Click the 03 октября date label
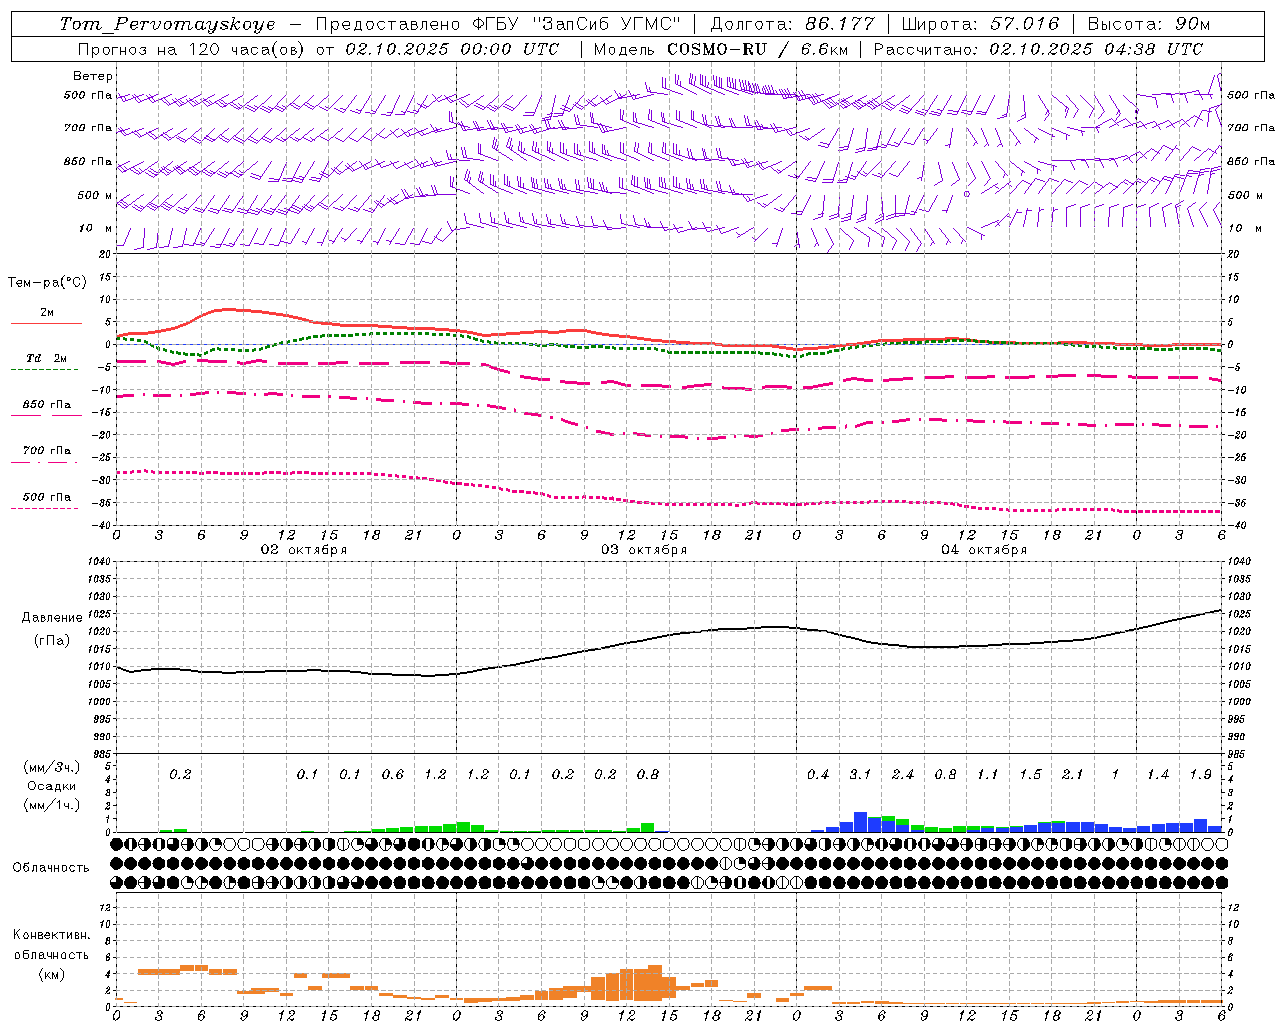 point(644,550)
